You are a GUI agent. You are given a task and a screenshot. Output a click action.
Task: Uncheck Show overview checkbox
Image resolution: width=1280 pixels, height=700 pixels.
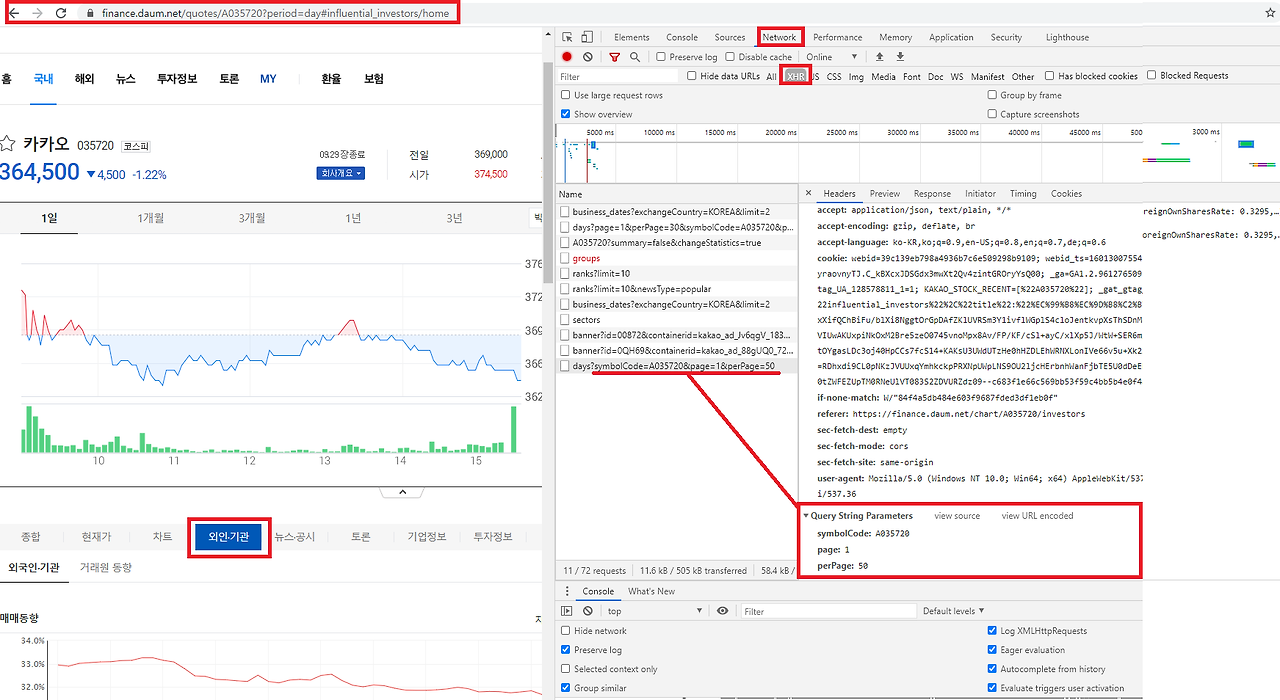(566, 114)
